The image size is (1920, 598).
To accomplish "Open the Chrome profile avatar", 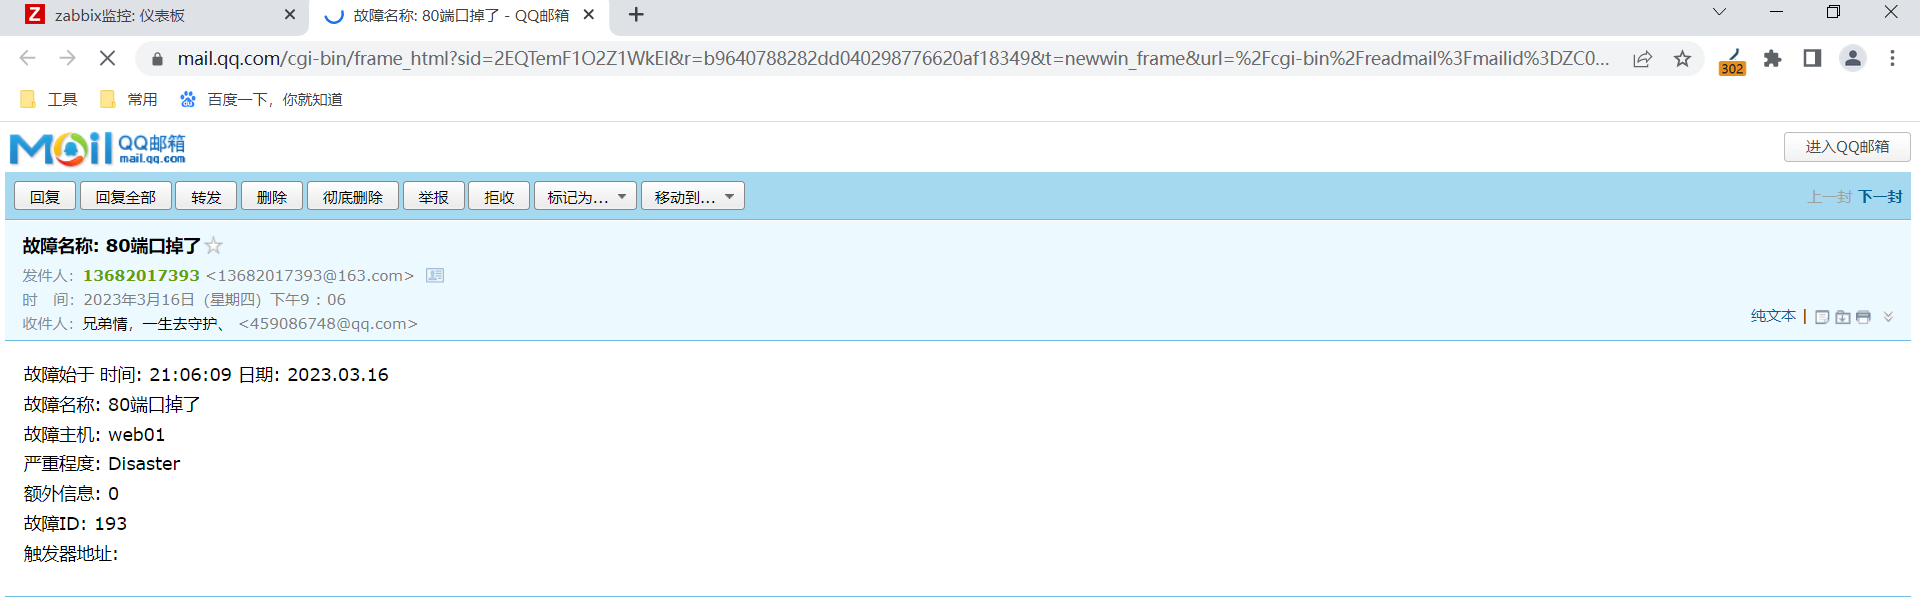I will tap(1853, 59).
